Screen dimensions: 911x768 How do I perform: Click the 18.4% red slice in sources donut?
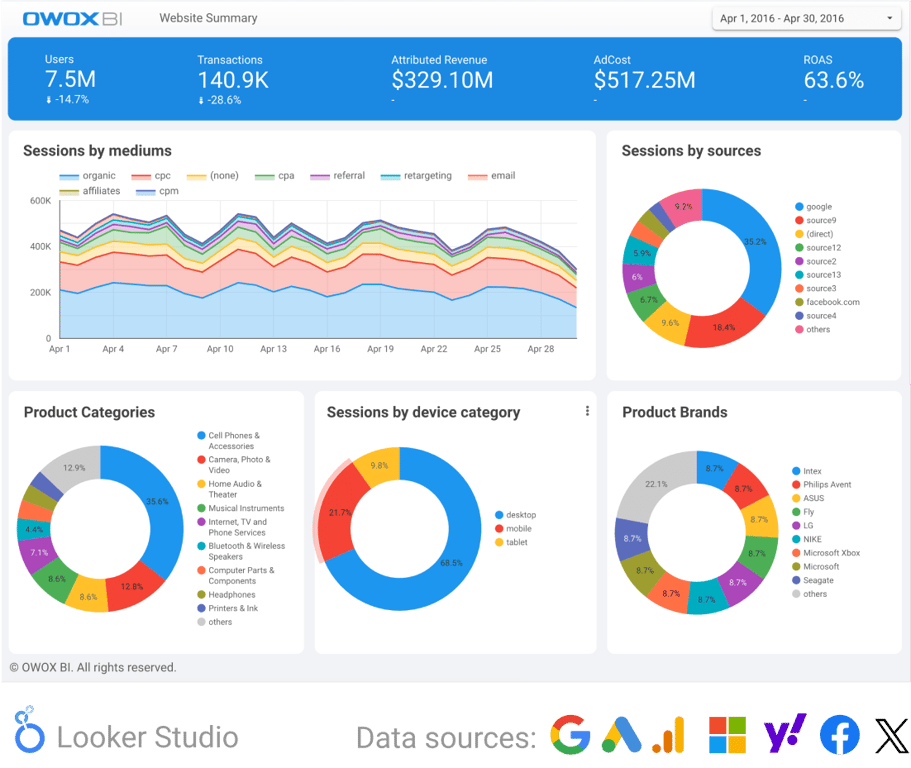point(725,327)
